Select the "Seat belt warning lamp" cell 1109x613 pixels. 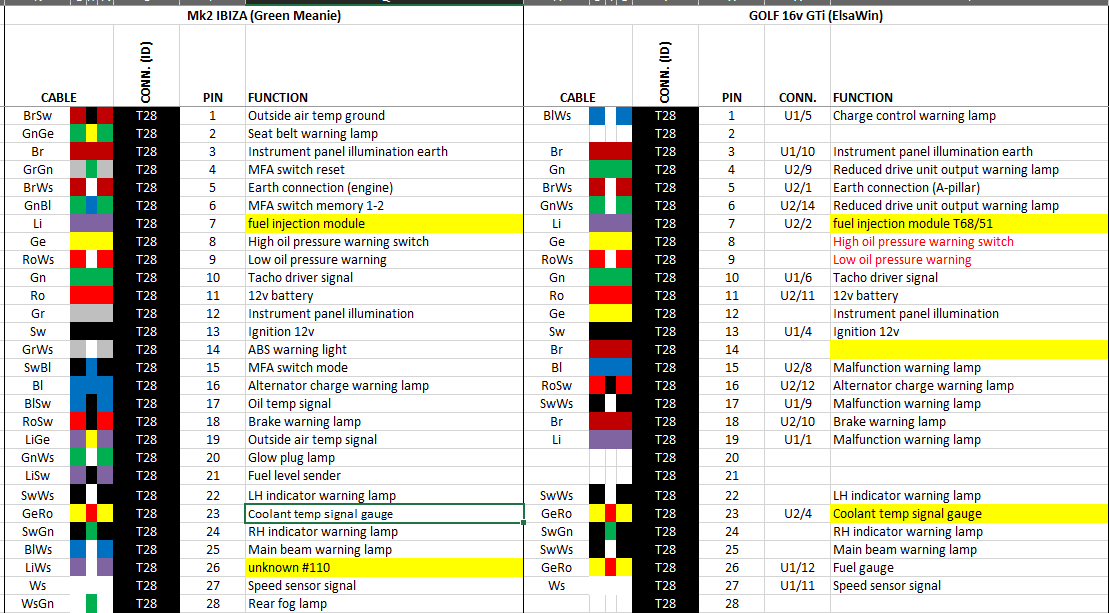pyautogui.click(x=384, y=134)
